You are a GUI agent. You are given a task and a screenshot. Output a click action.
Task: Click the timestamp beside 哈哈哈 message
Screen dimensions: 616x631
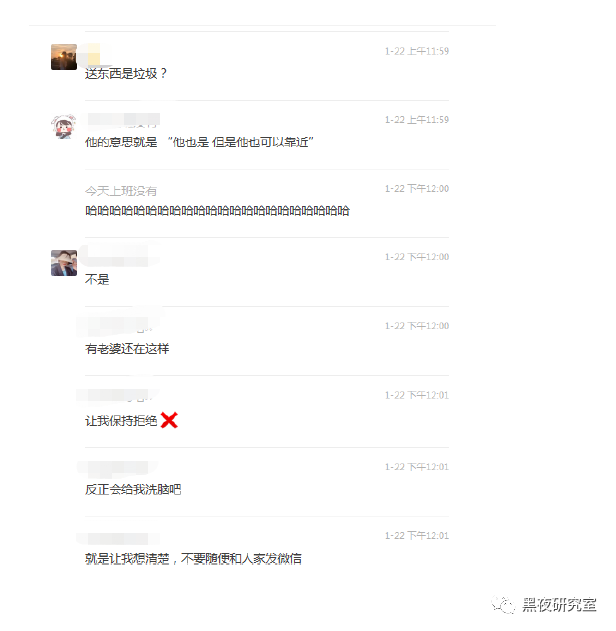417,188
